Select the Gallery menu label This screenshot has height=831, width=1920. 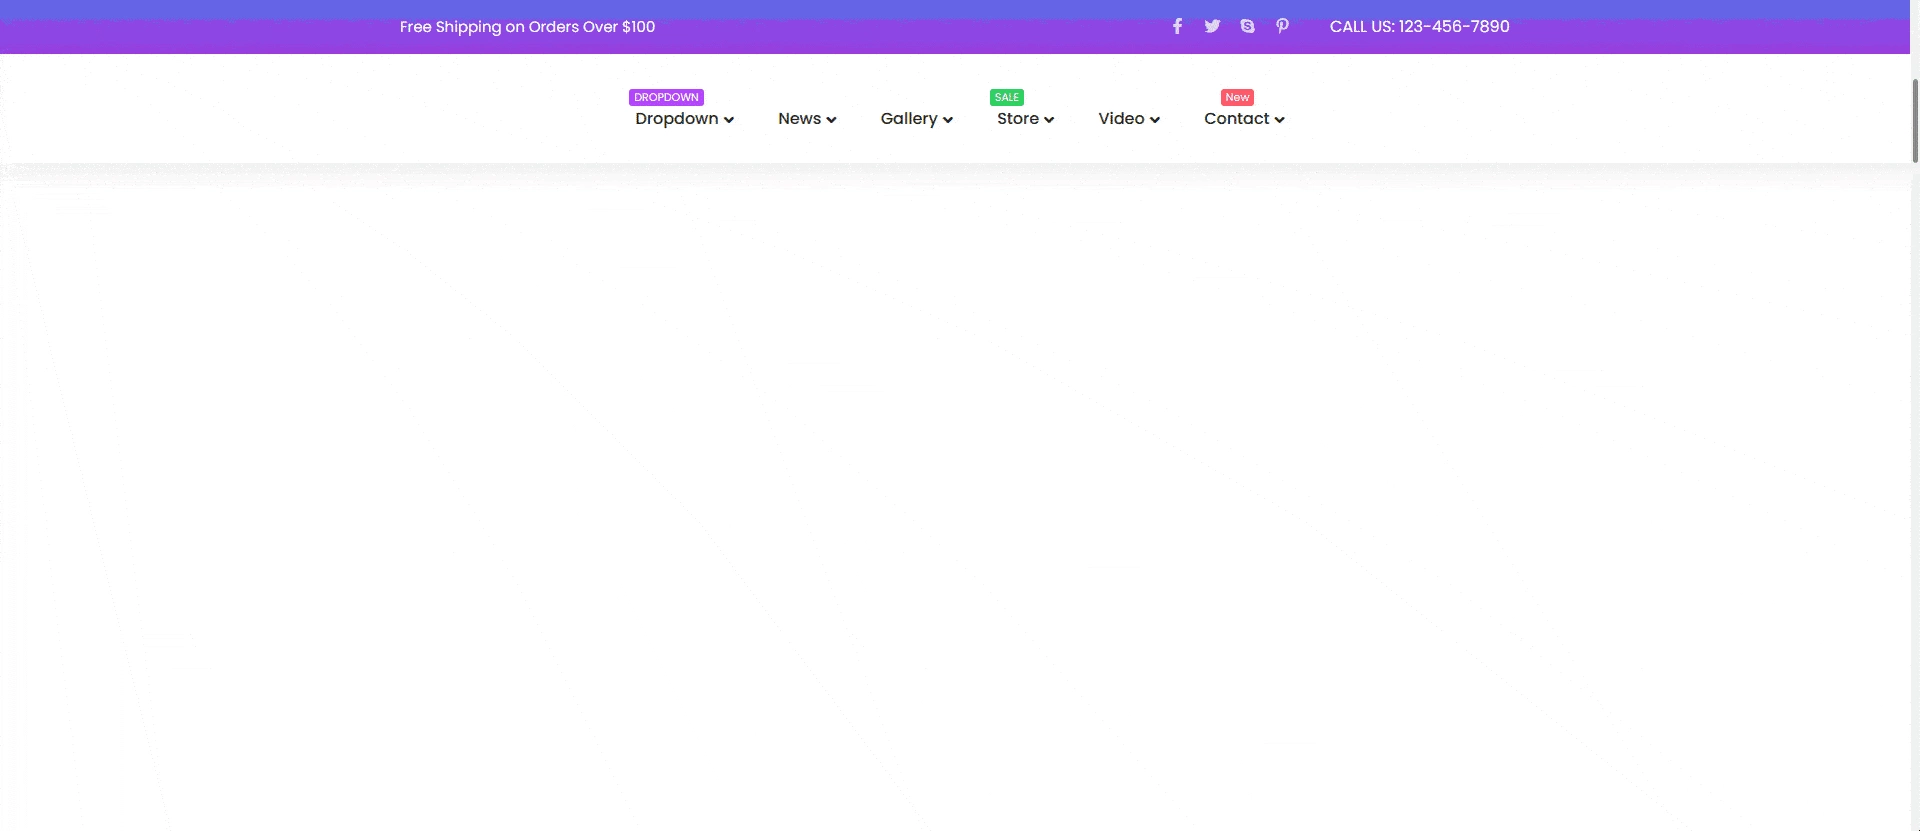(908, 119)
